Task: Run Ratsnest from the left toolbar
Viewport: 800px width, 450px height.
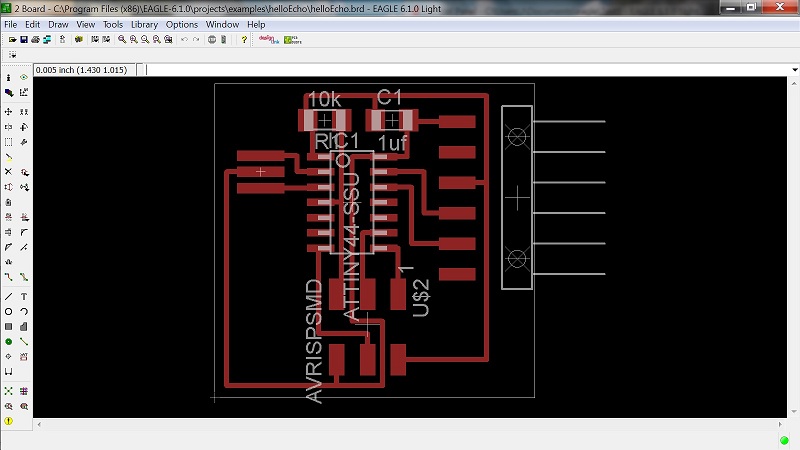Action: pyautogui.click(x=8, y=391)
